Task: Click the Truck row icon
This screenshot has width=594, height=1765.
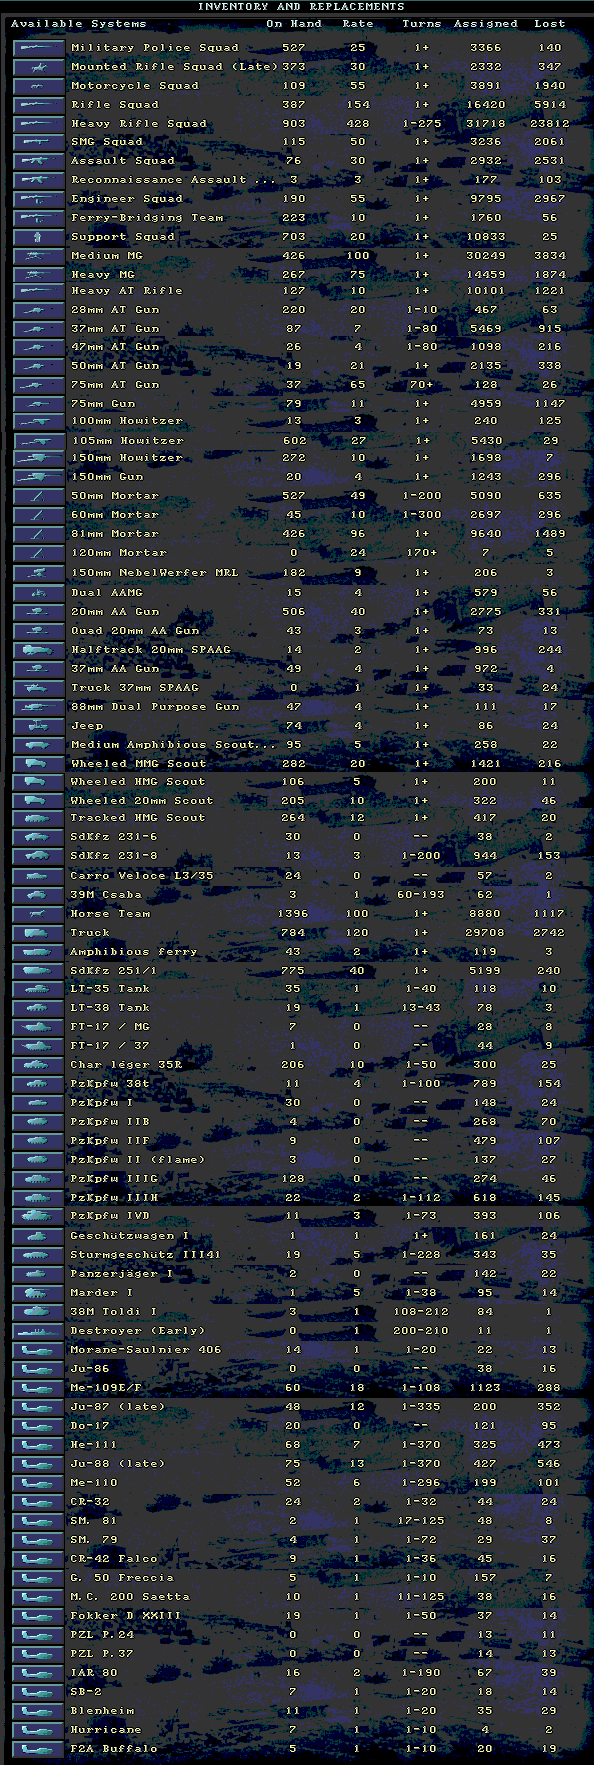Action: [x=39, y=933]
